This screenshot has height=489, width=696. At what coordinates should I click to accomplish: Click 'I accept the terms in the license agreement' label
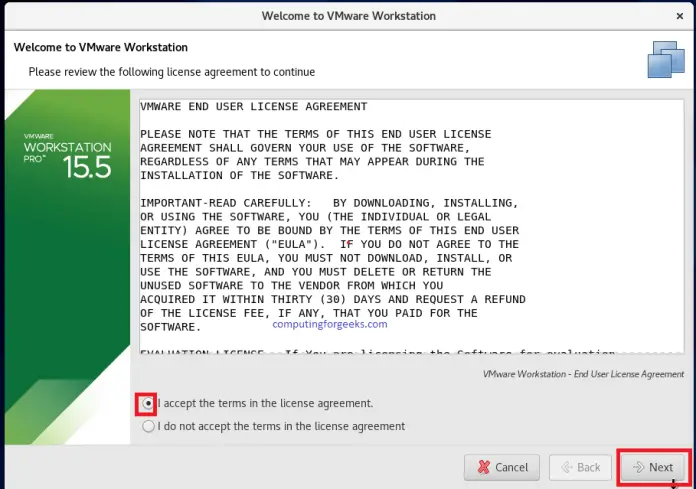pos(265,403)
